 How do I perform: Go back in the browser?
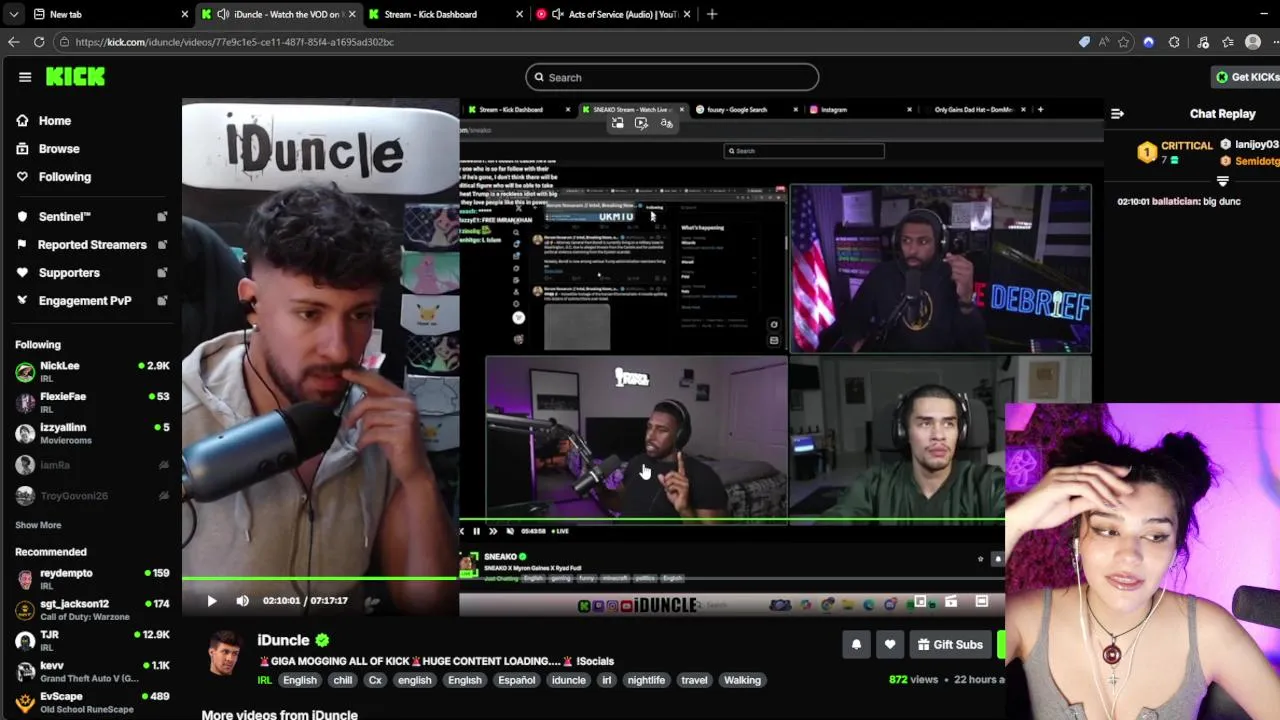[x=13, y=42]
